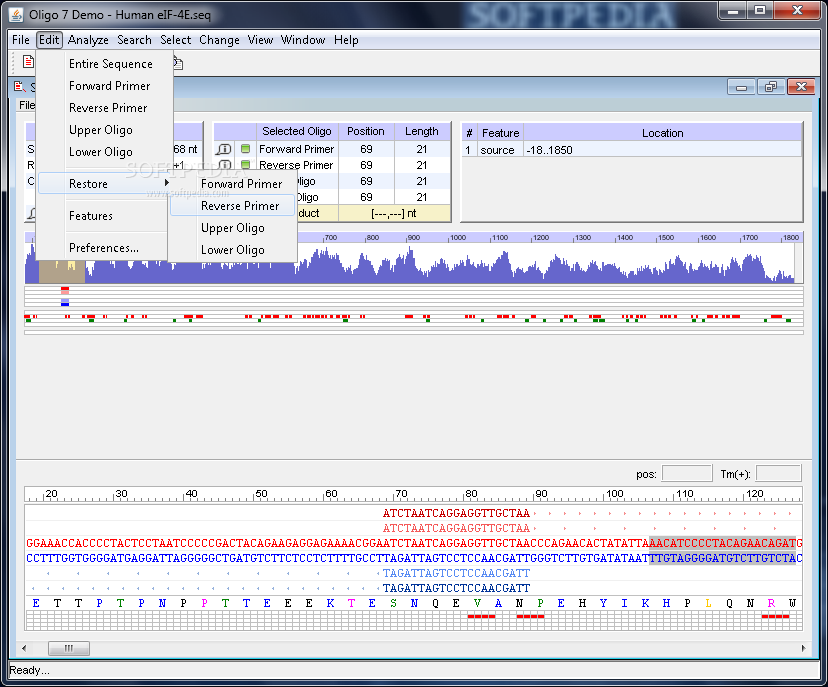Choose Lower Oligo in Edit menu
Image resolution: width=828 pixels, height=687 pixels.
pos(101,152)
